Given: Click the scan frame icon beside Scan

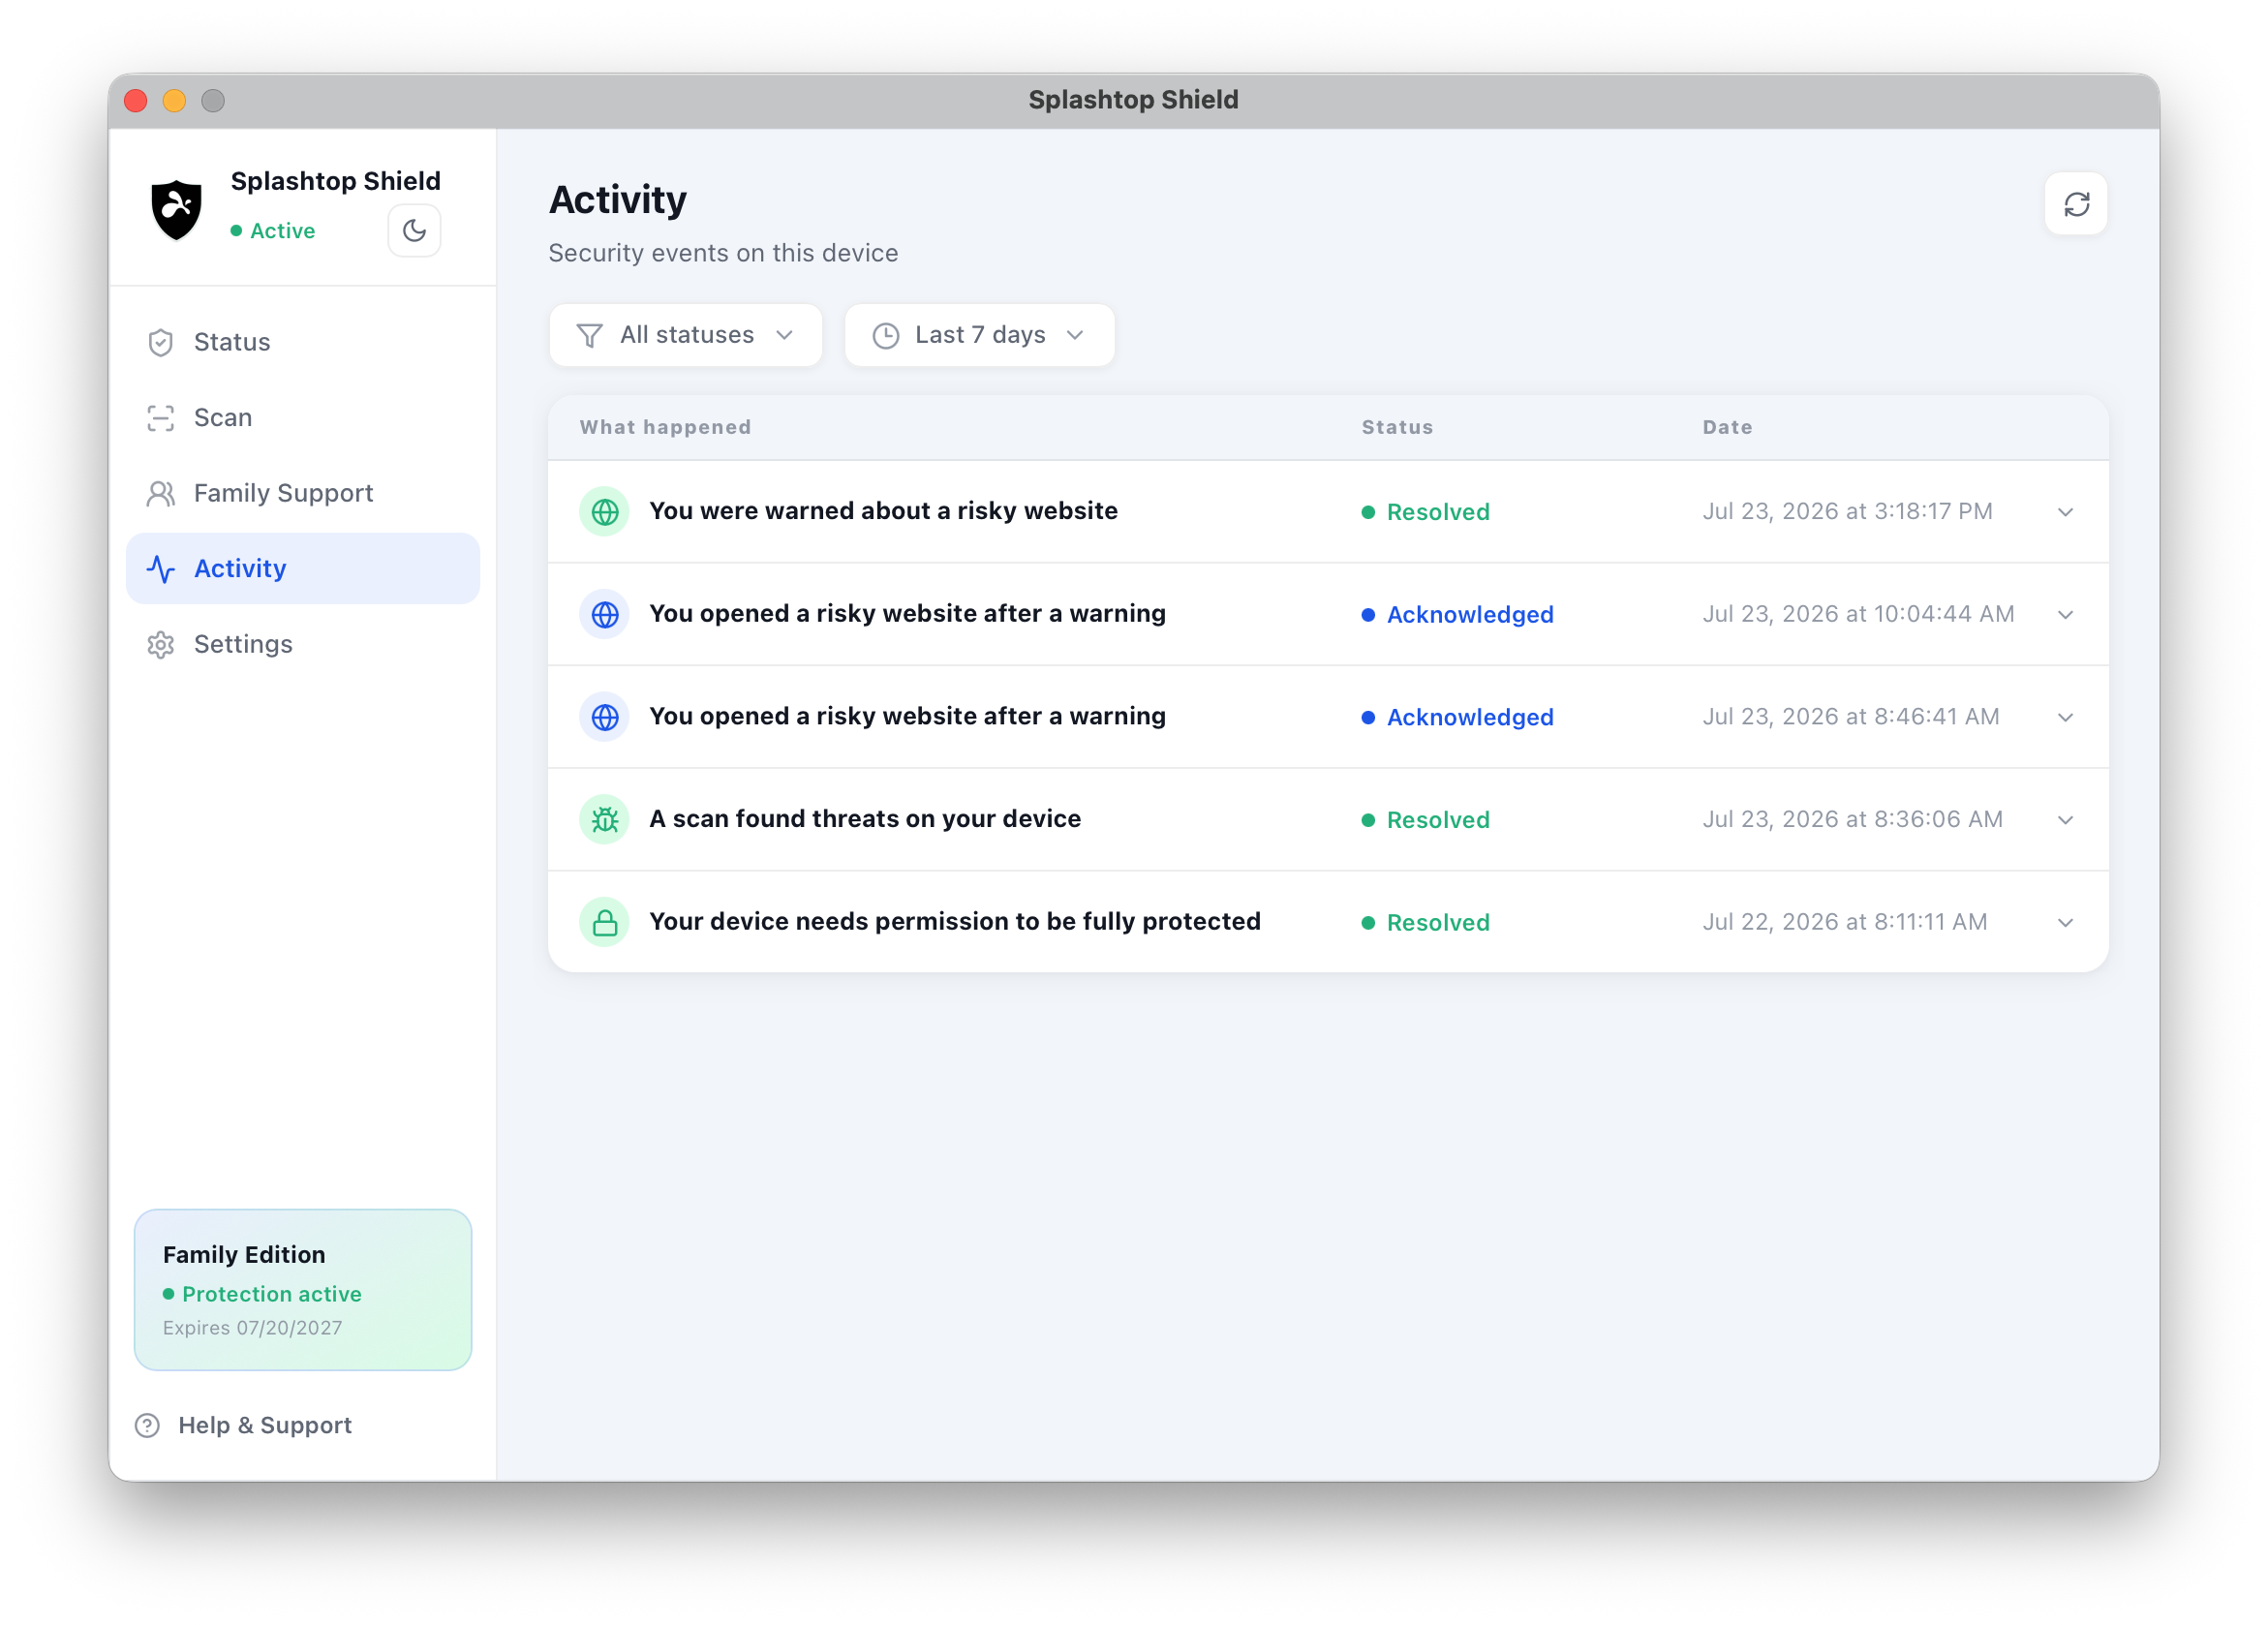Looking at the screenshot, I should [x=160, y=418].
